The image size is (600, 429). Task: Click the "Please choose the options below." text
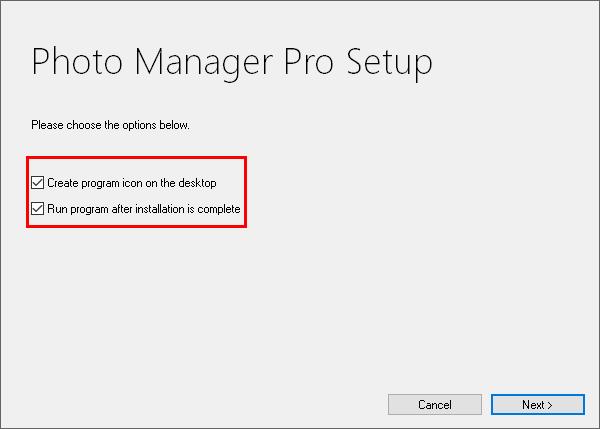coord(110,126)
